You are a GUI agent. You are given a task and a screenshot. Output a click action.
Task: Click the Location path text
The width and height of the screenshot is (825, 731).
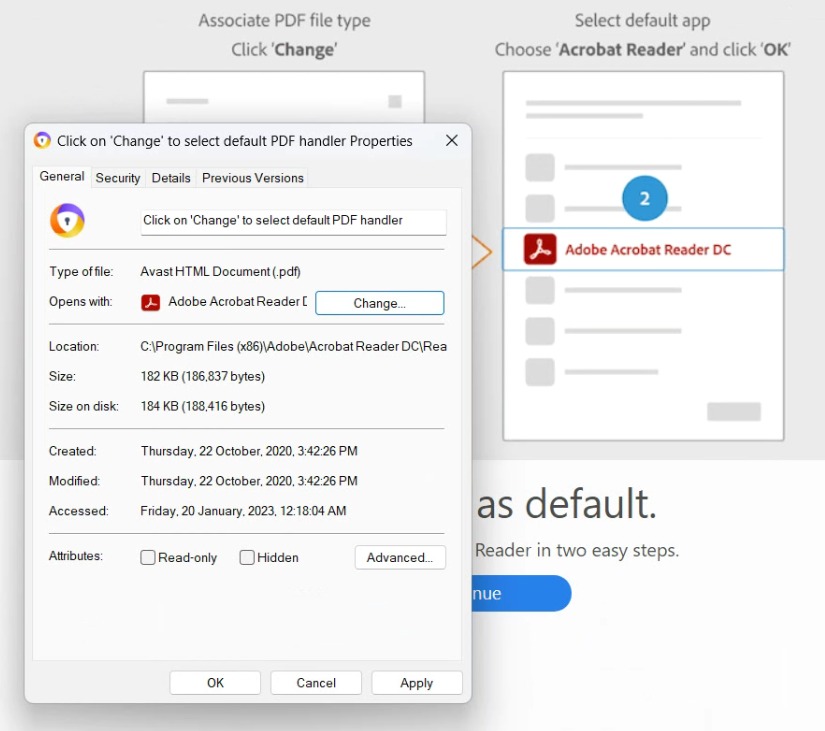point(293,346)
